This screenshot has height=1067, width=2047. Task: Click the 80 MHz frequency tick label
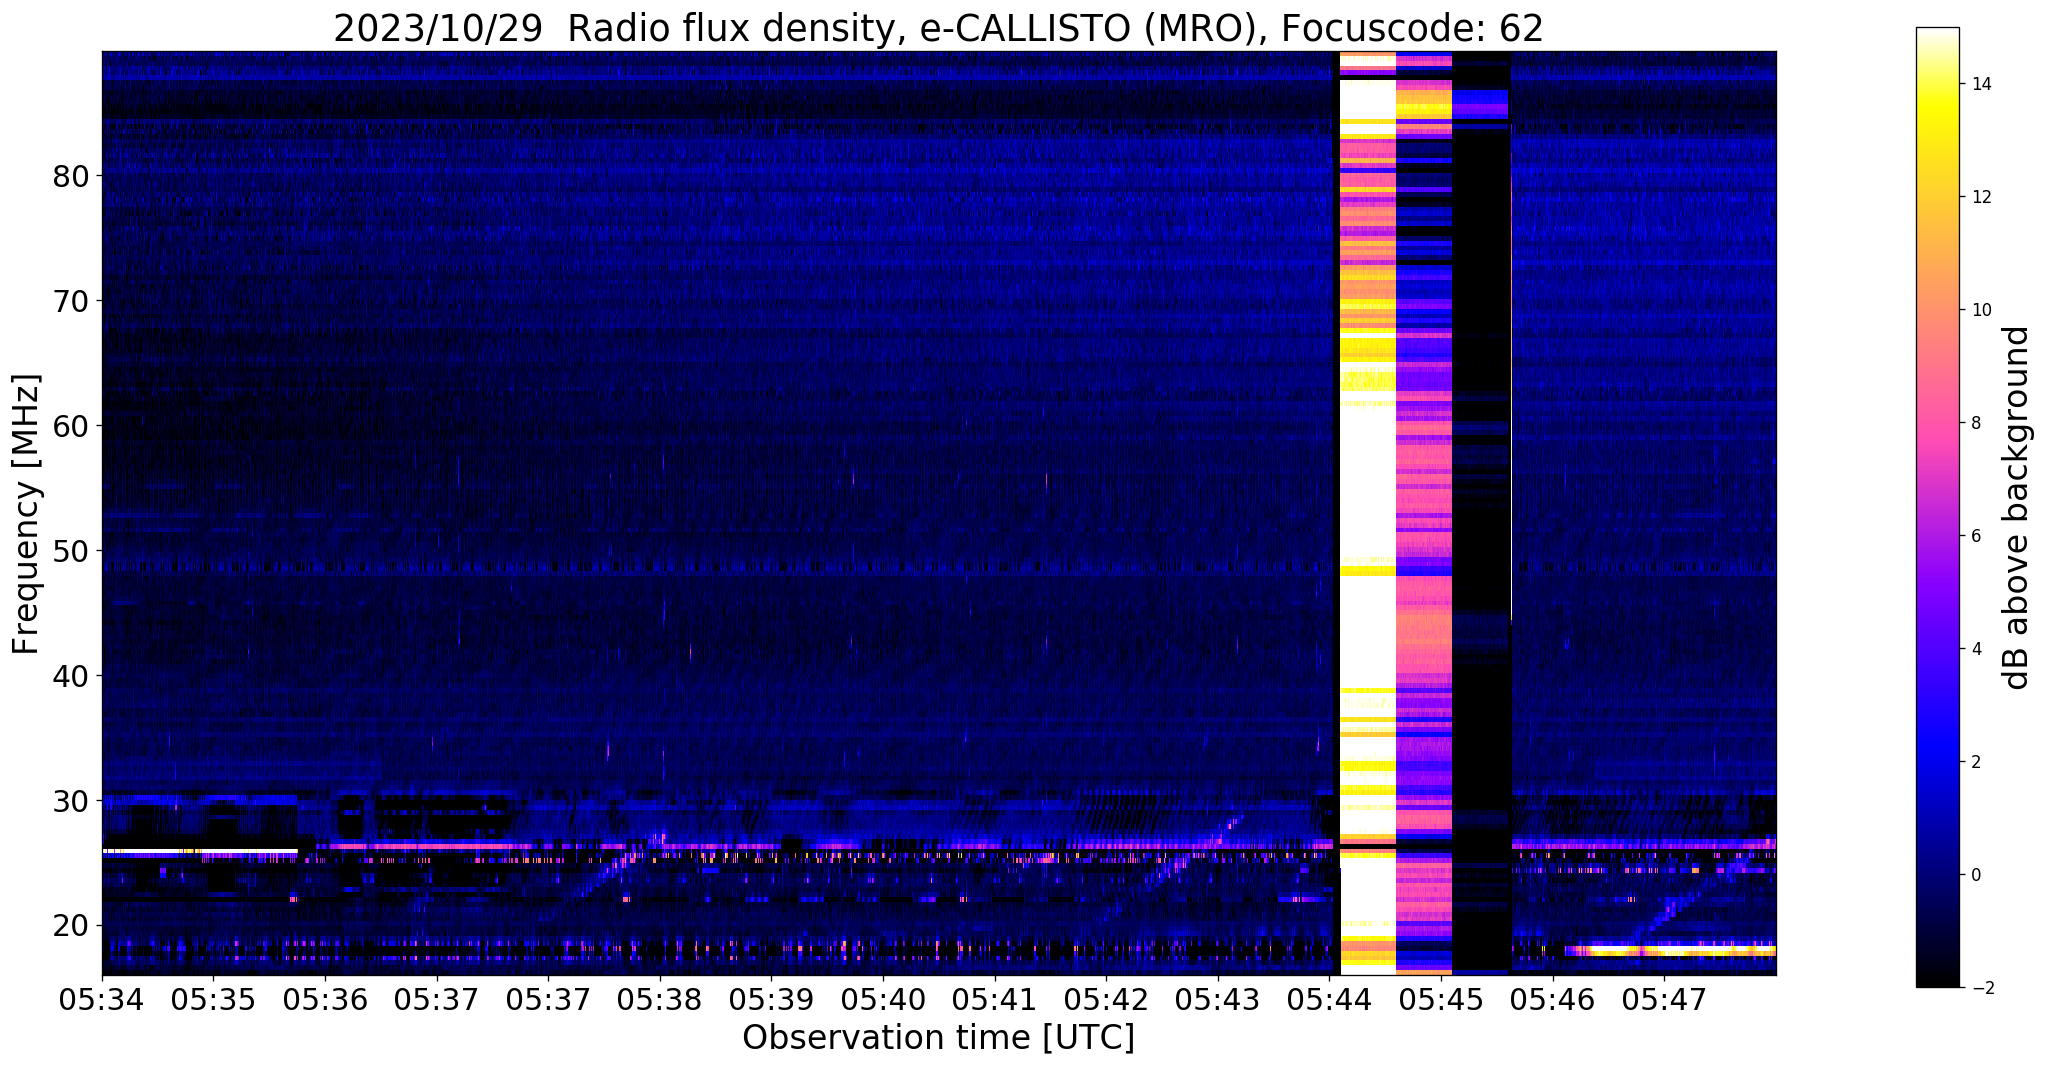[x=71, y=176]
